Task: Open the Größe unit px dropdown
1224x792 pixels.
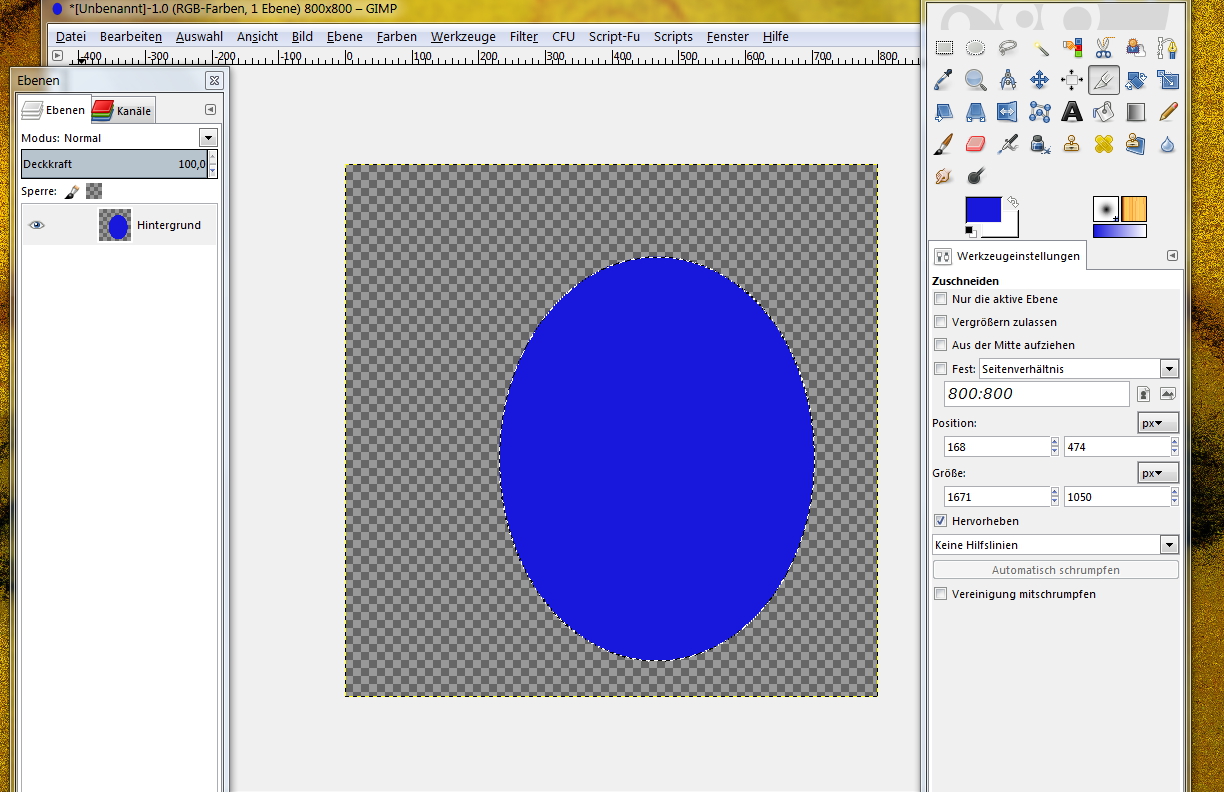Action: (x=1159, y=473)
